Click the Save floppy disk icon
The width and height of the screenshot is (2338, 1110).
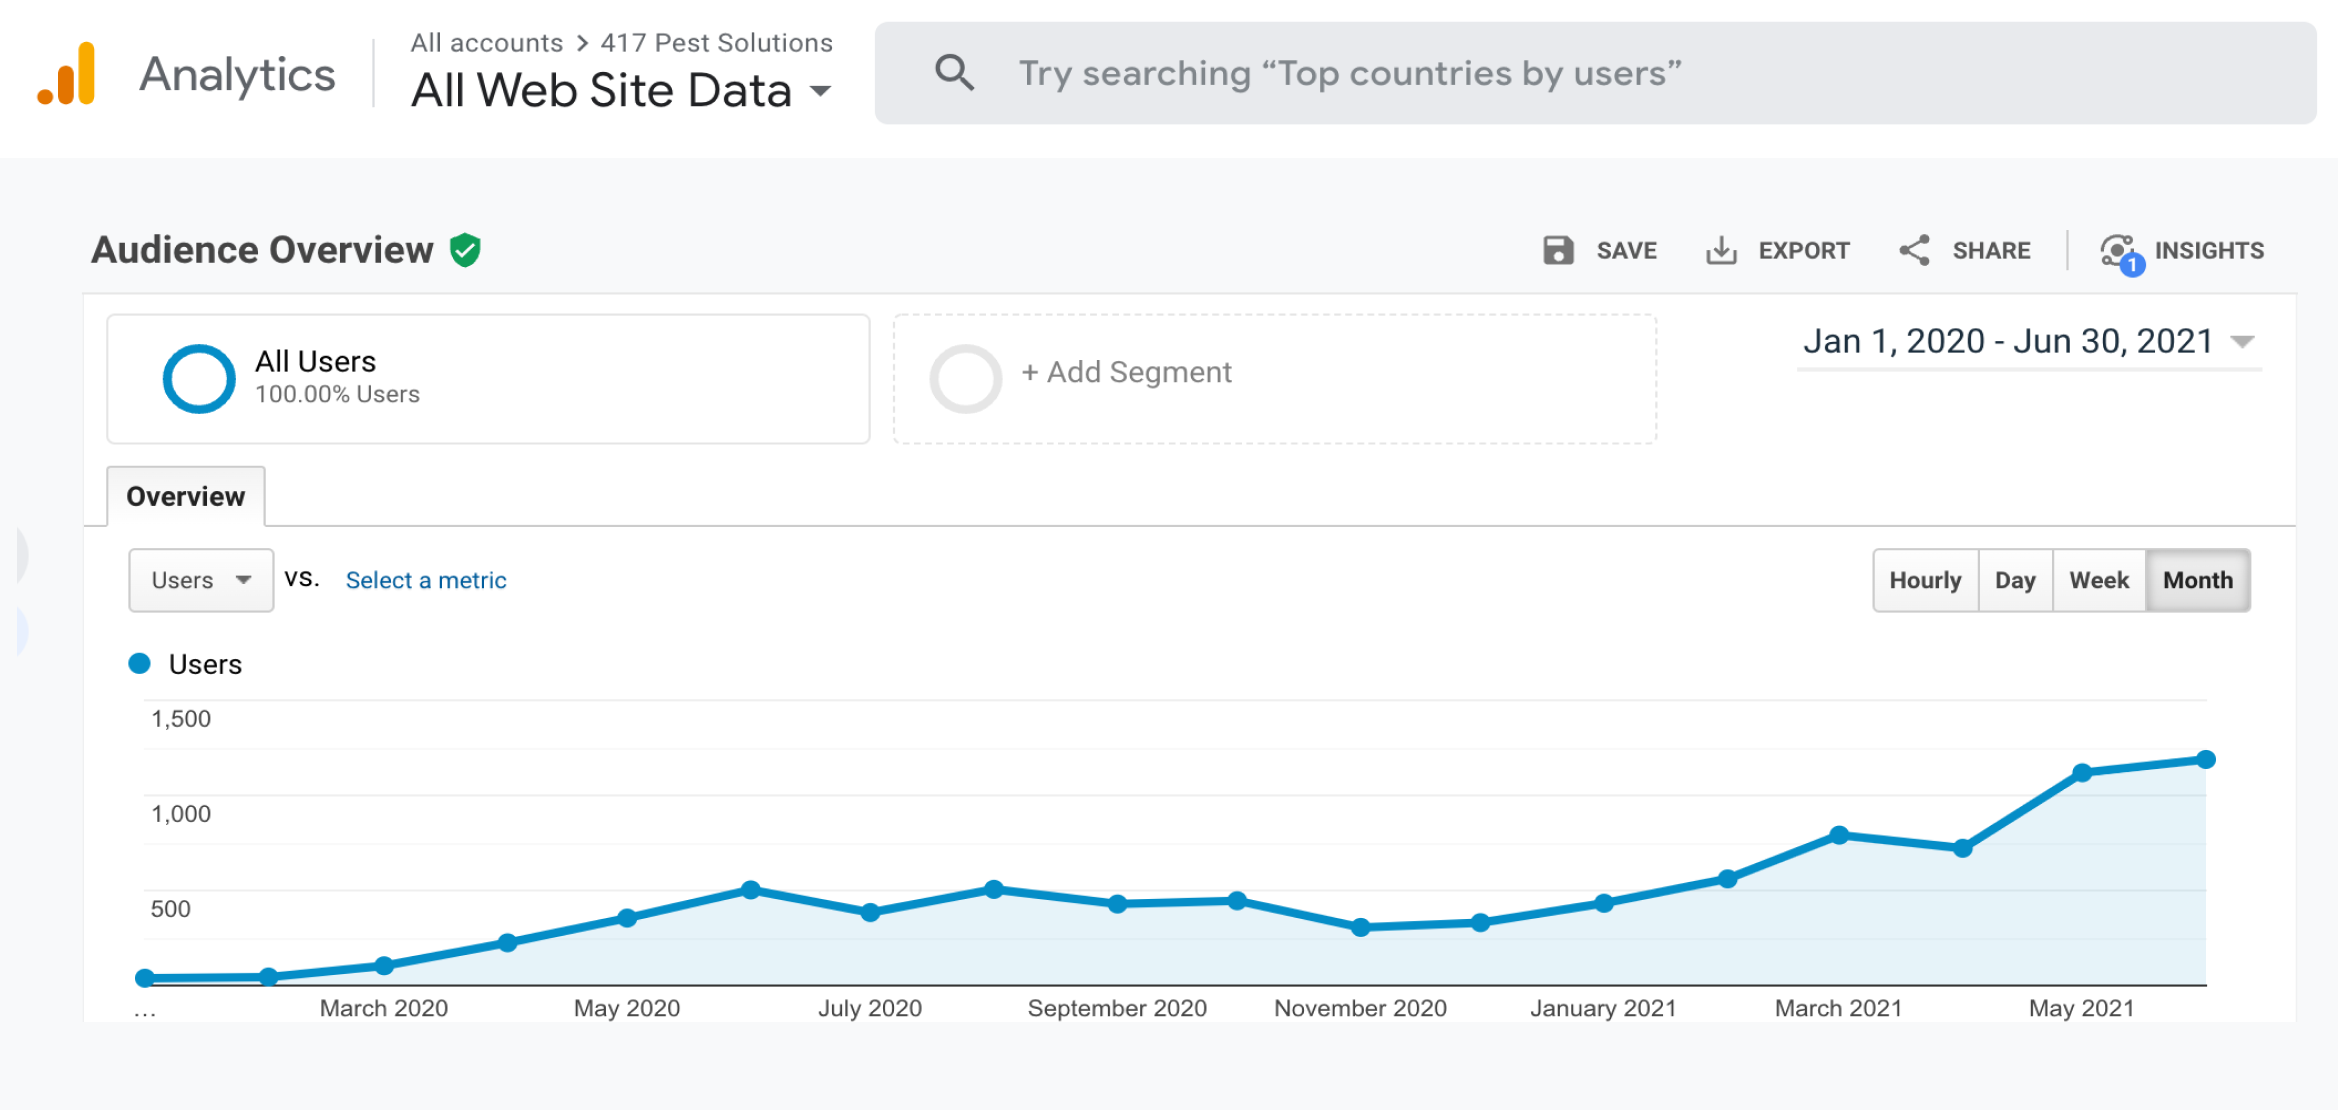[x=1558, y=250]
